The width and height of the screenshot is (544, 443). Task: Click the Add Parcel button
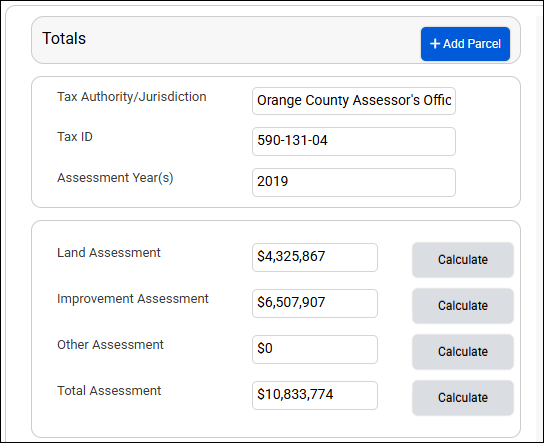[x=465, y=44]
